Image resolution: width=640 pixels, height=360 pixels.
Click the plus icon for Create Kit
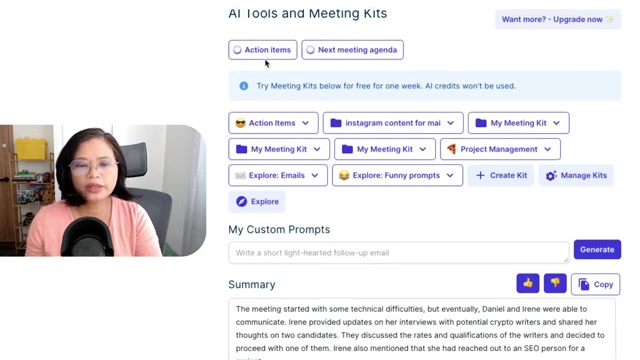pyautogui.click(x=480, y=175)
